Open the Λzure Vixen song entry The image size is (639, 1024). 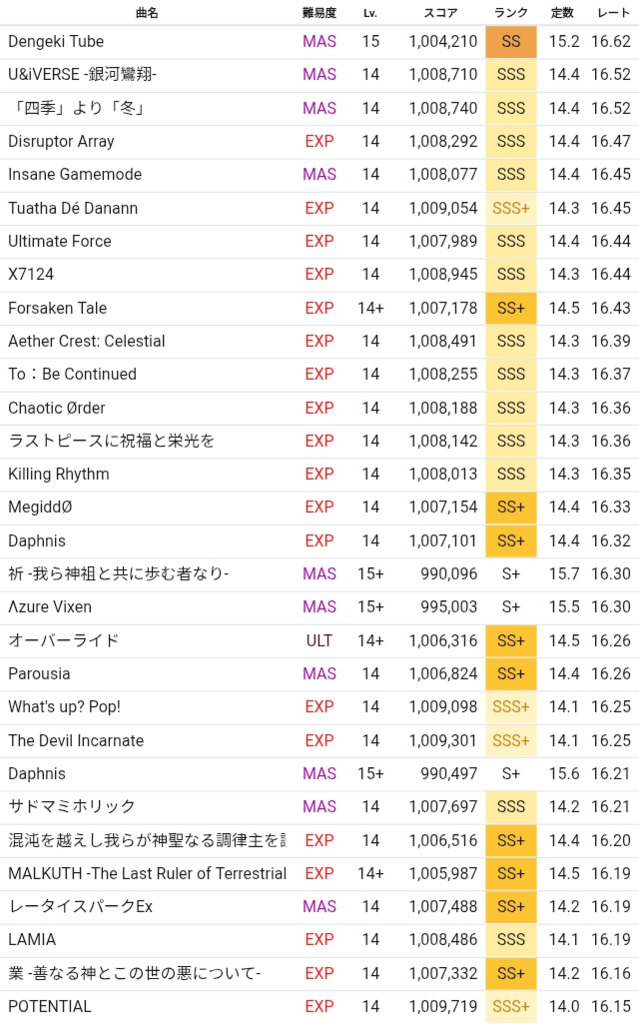[x=50, y=607]
